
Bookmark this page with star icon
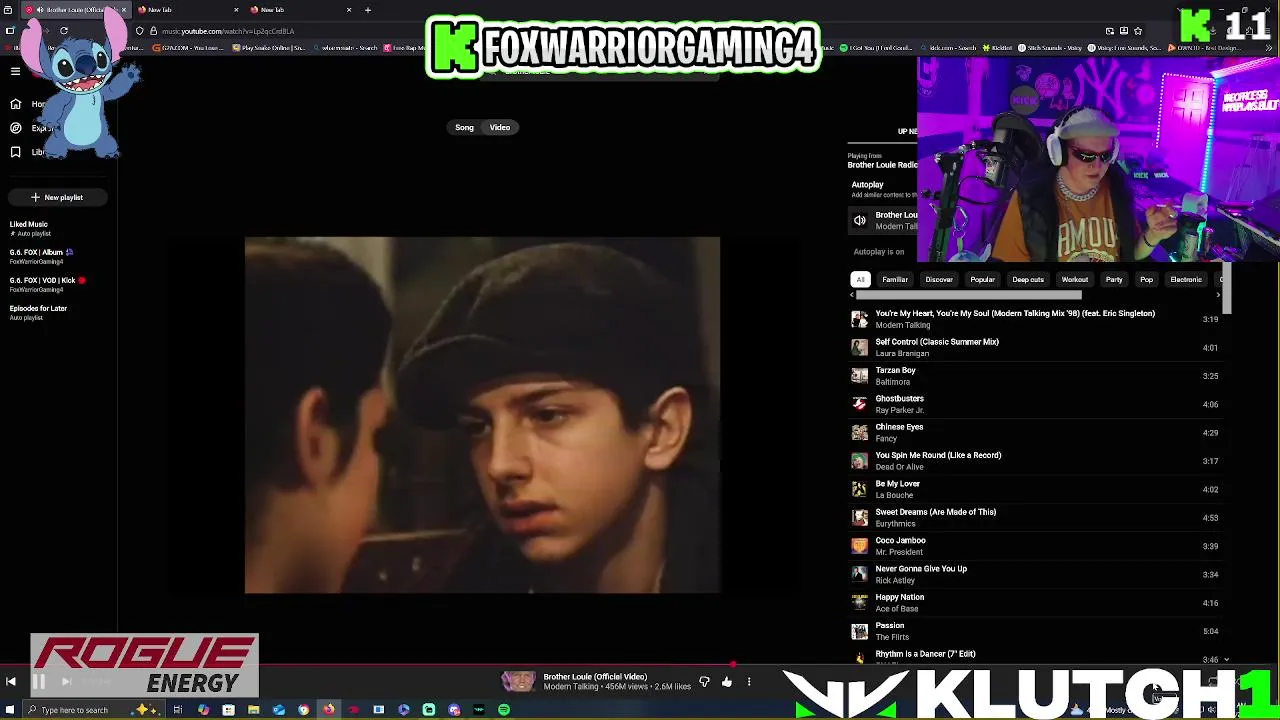point(1138,31)
